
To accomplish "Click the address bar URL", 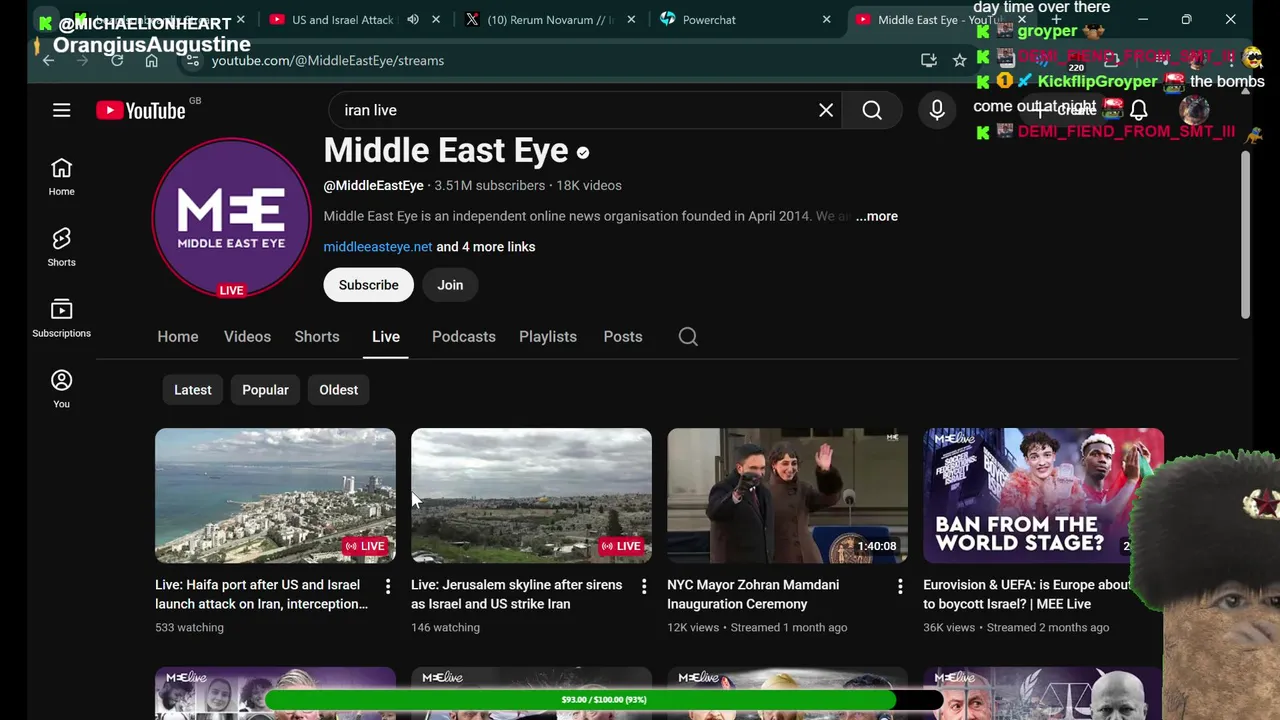I will tap(328, 60).
